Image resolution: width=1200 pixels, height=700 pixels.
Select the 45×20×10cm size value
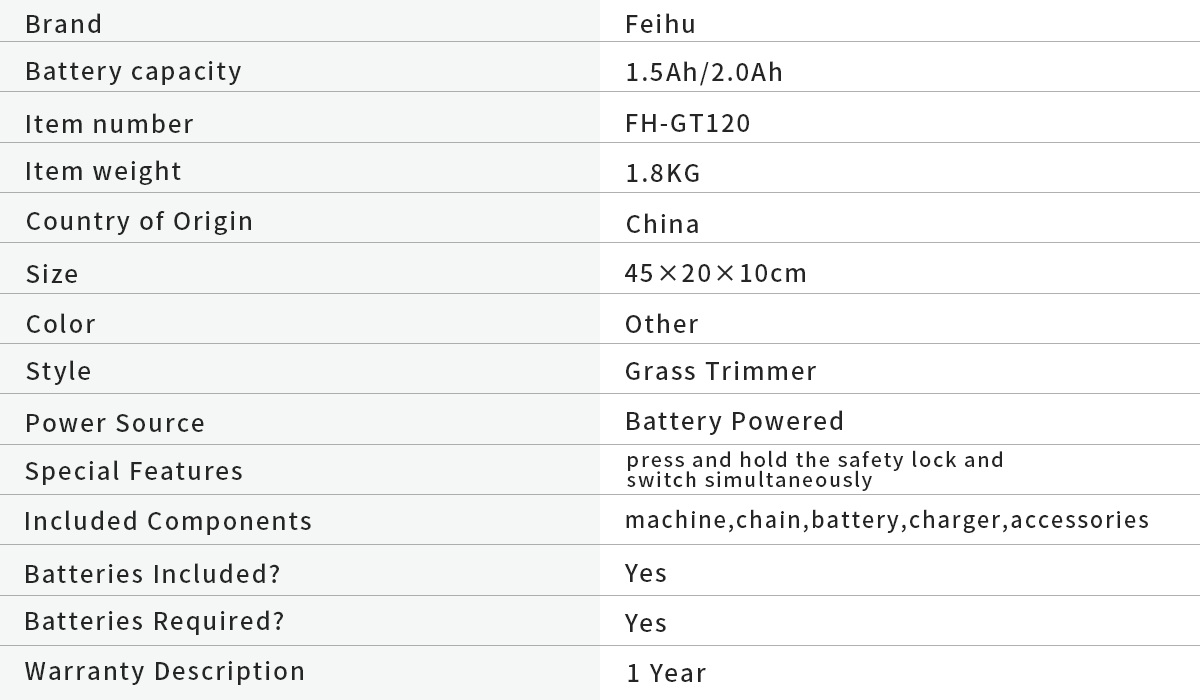coord(715,273)
